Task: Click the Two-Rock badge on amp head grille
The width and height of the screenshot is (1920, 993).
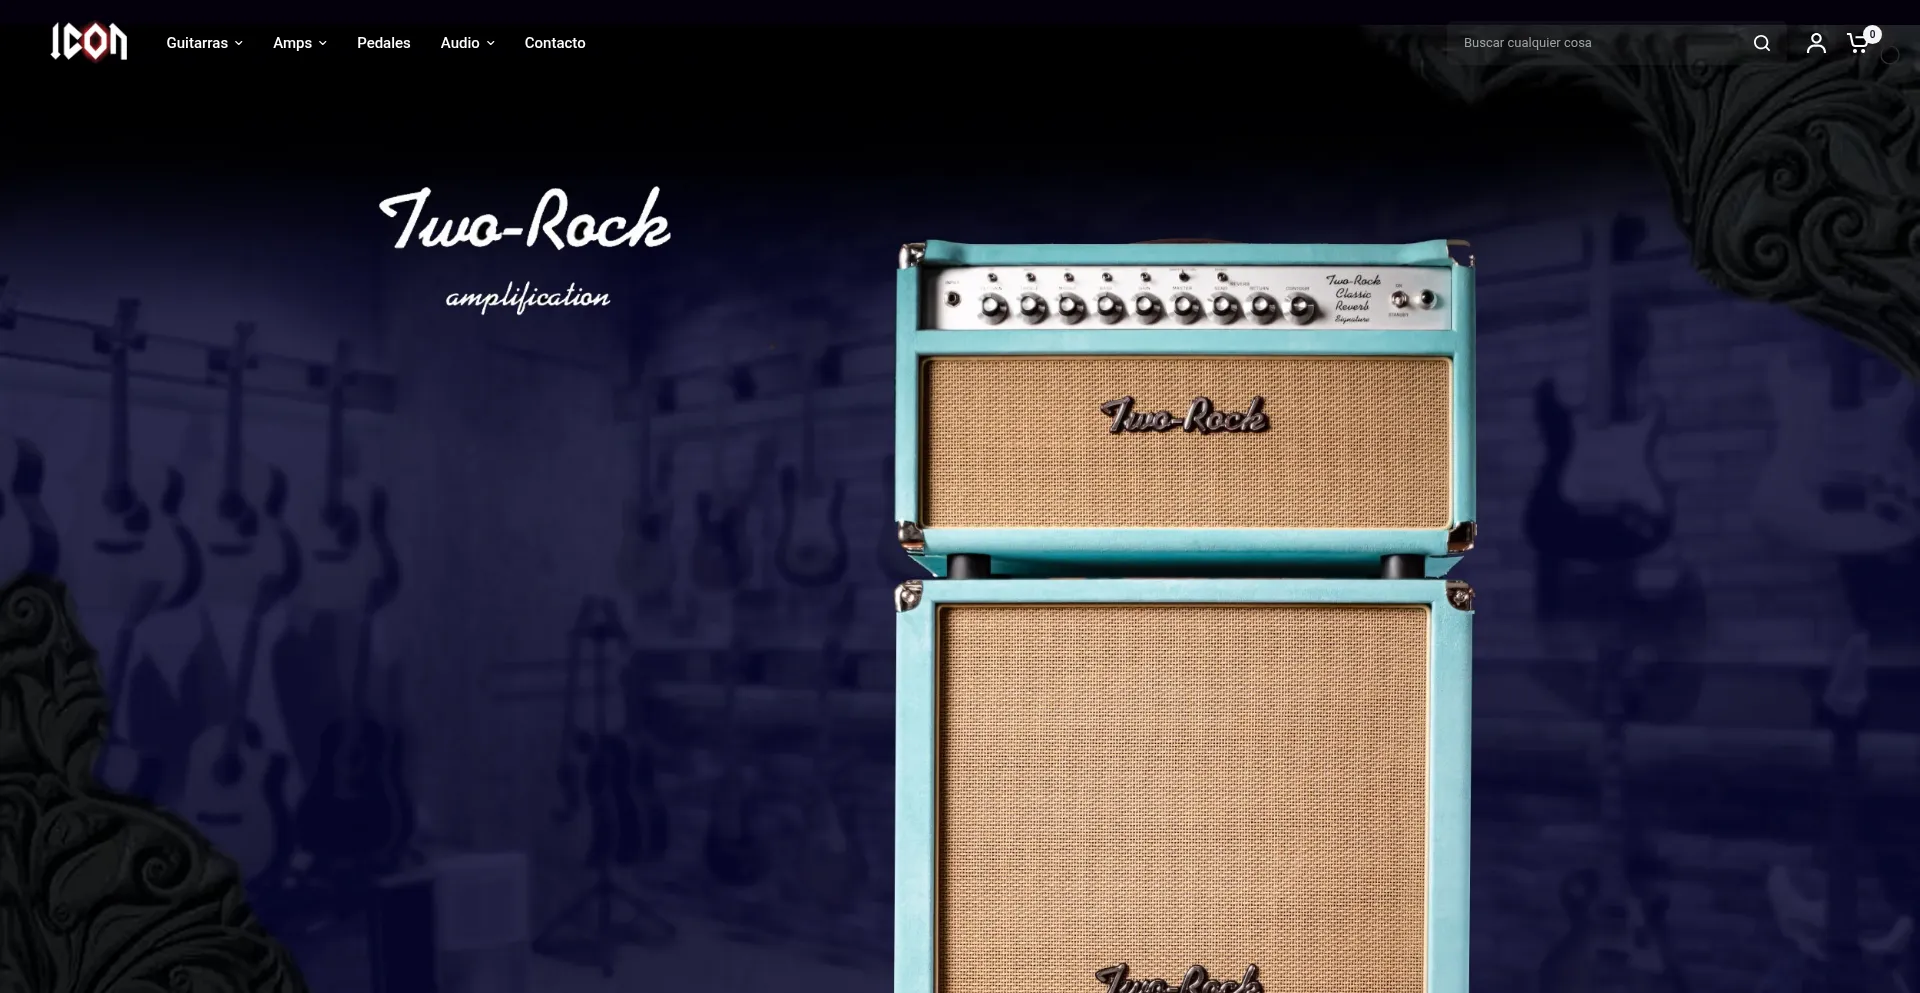Action: pos(1185,416)
